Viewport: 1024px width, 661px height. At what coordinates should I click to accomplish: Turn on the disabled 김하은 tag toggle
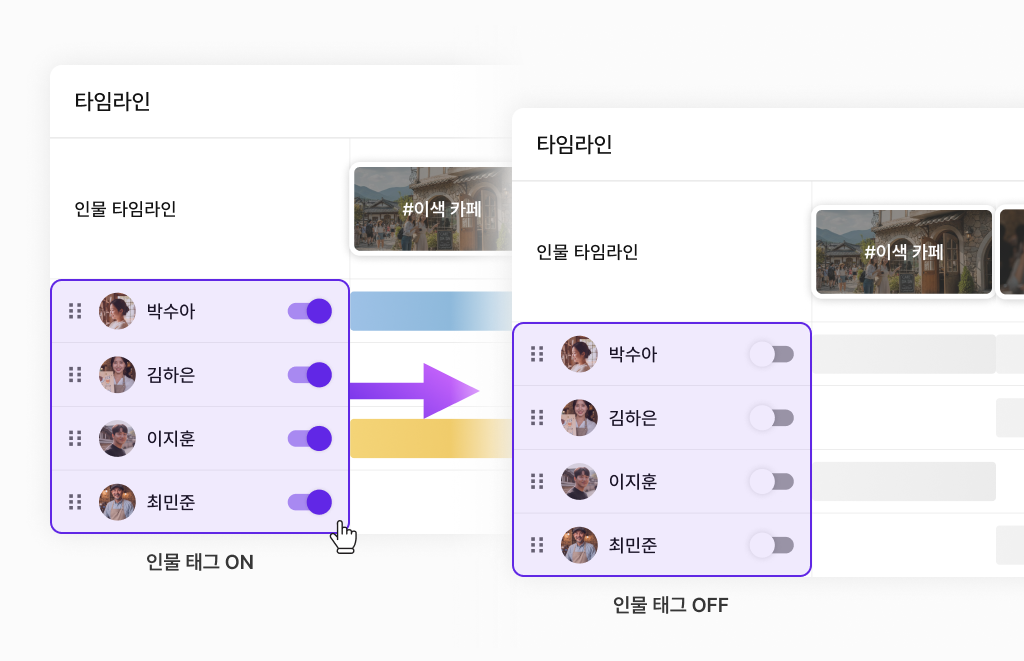[771, 418]
